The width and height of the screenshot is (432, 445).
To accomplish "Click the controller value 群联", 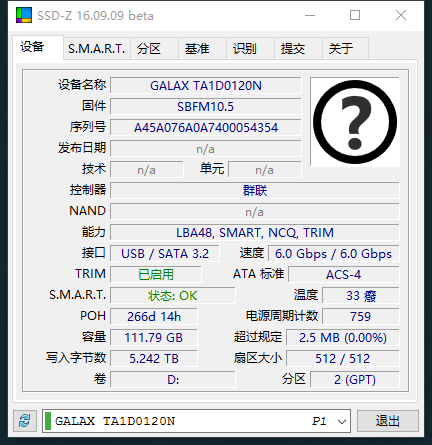I will 255,191.
